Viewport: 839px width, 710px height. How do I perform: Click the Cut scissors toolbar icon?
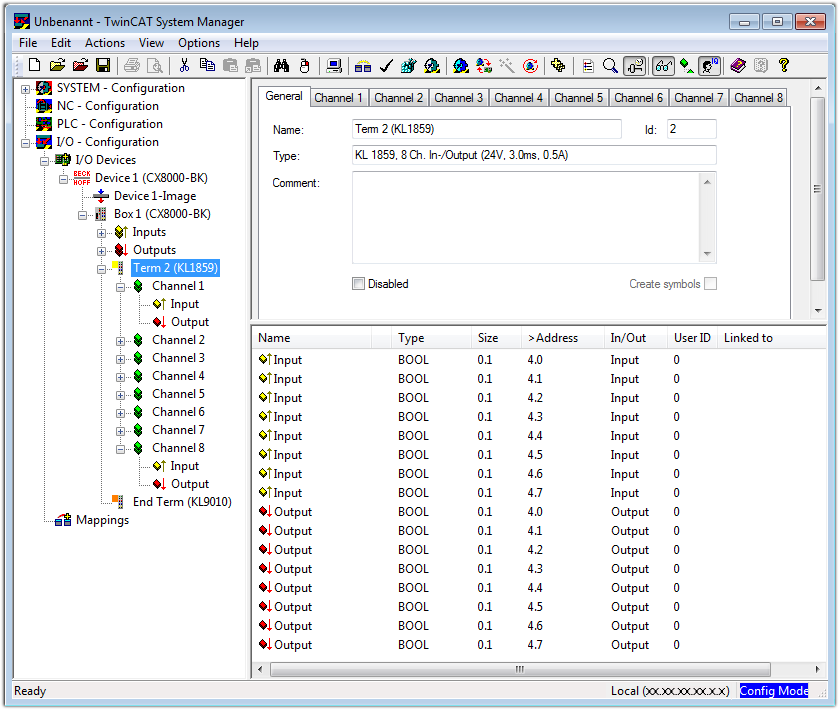[x=185, y=65]
